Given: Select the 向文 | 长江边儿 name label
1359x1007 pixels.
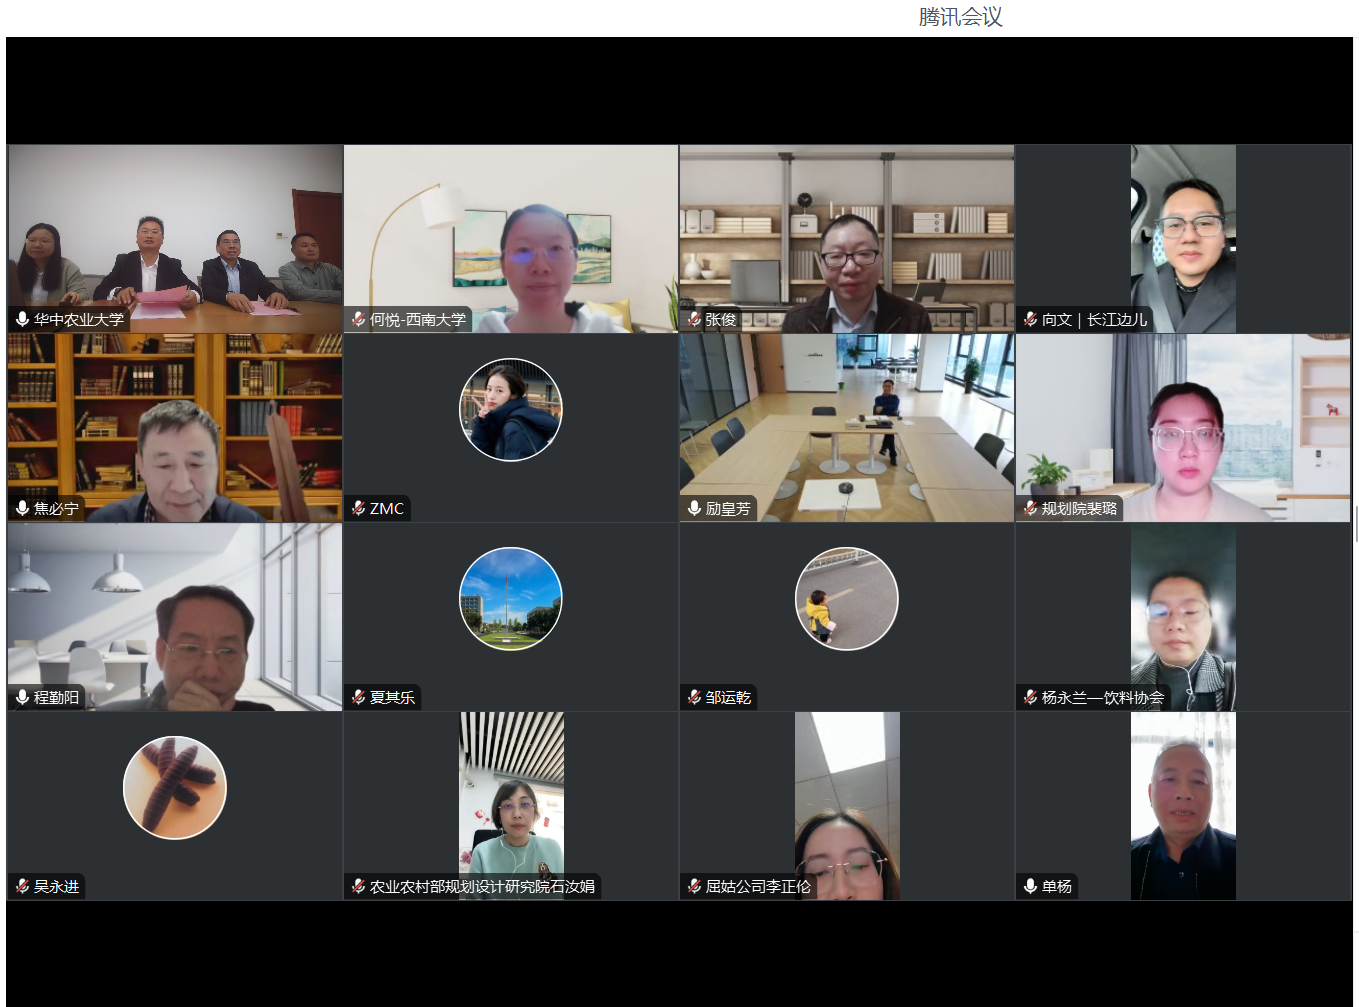Looking at the screenshot, I should point(1094,320).
